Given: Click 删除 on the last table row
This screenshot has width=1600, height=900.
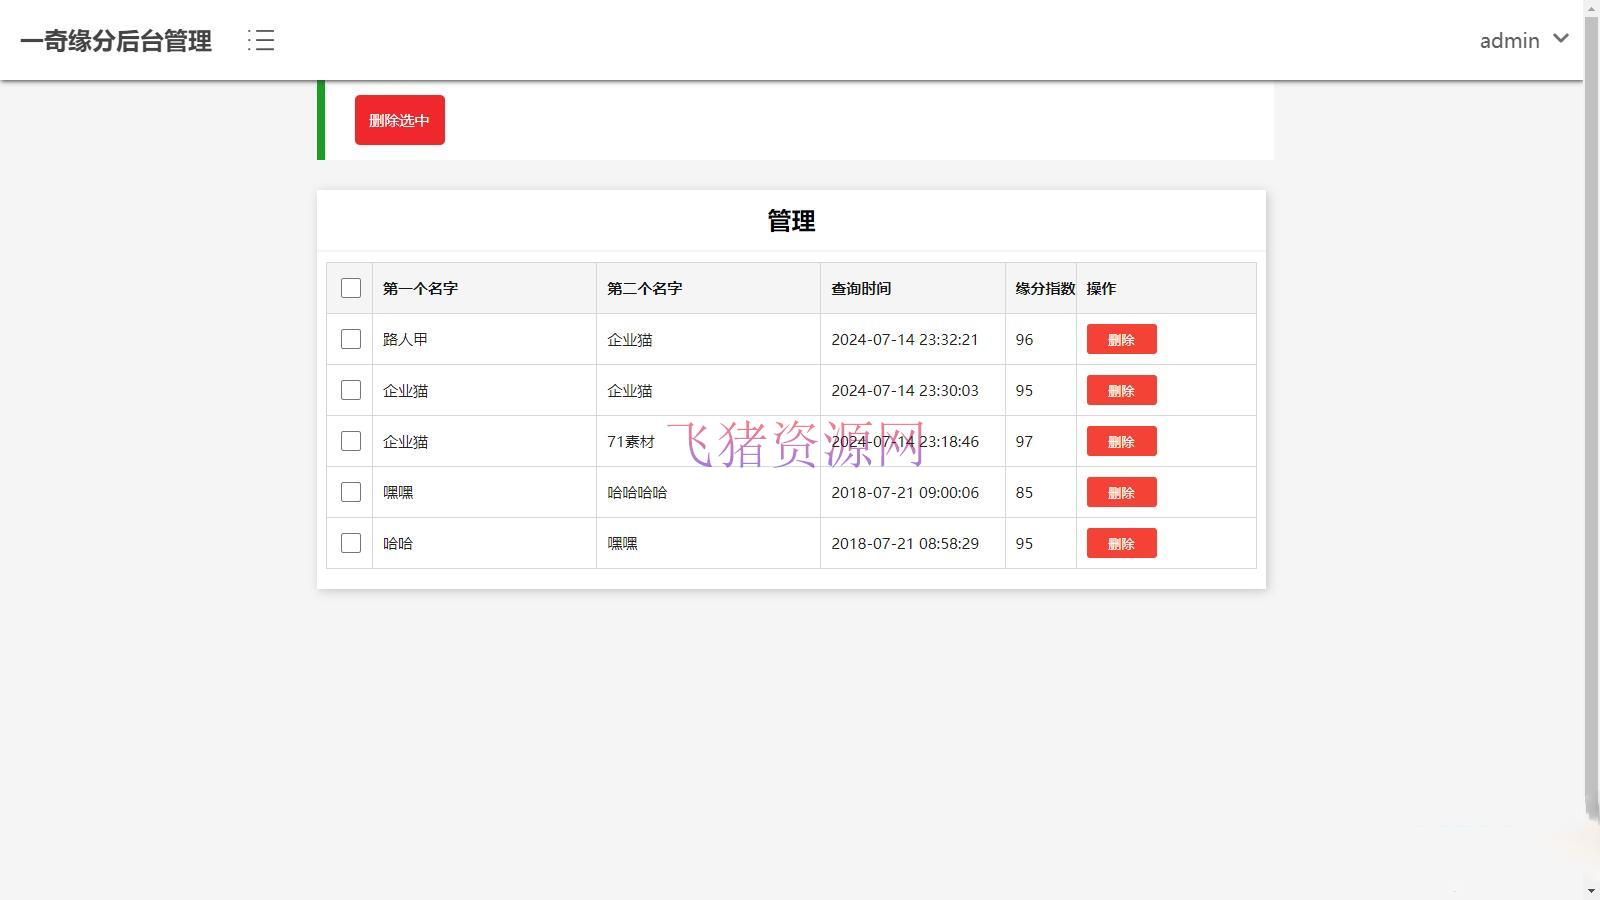Looking at the screenshot, I should pyautogui.click(x=1120, y=543).
